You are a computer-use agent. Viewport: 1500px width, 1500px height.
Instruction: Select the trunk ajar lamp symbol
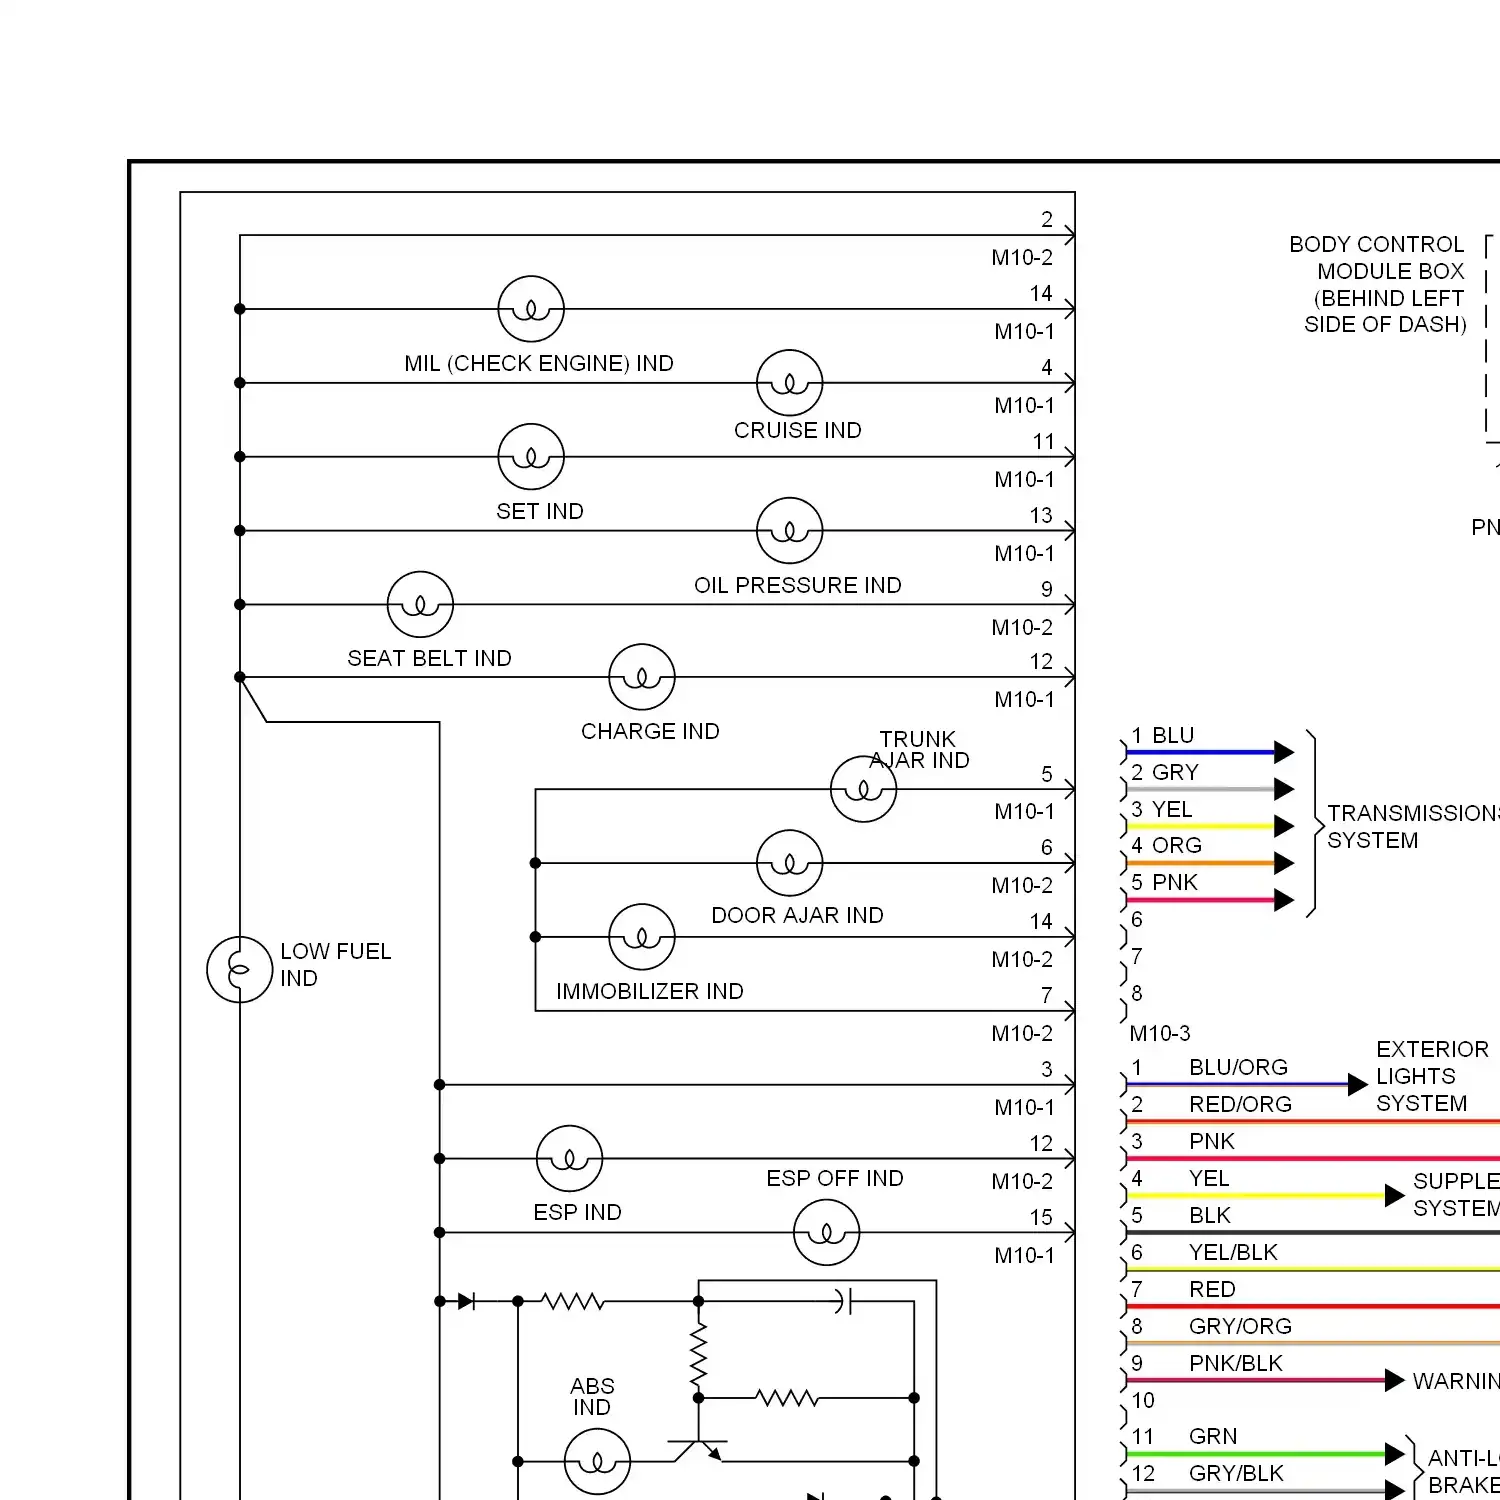(x=864, y=790)
